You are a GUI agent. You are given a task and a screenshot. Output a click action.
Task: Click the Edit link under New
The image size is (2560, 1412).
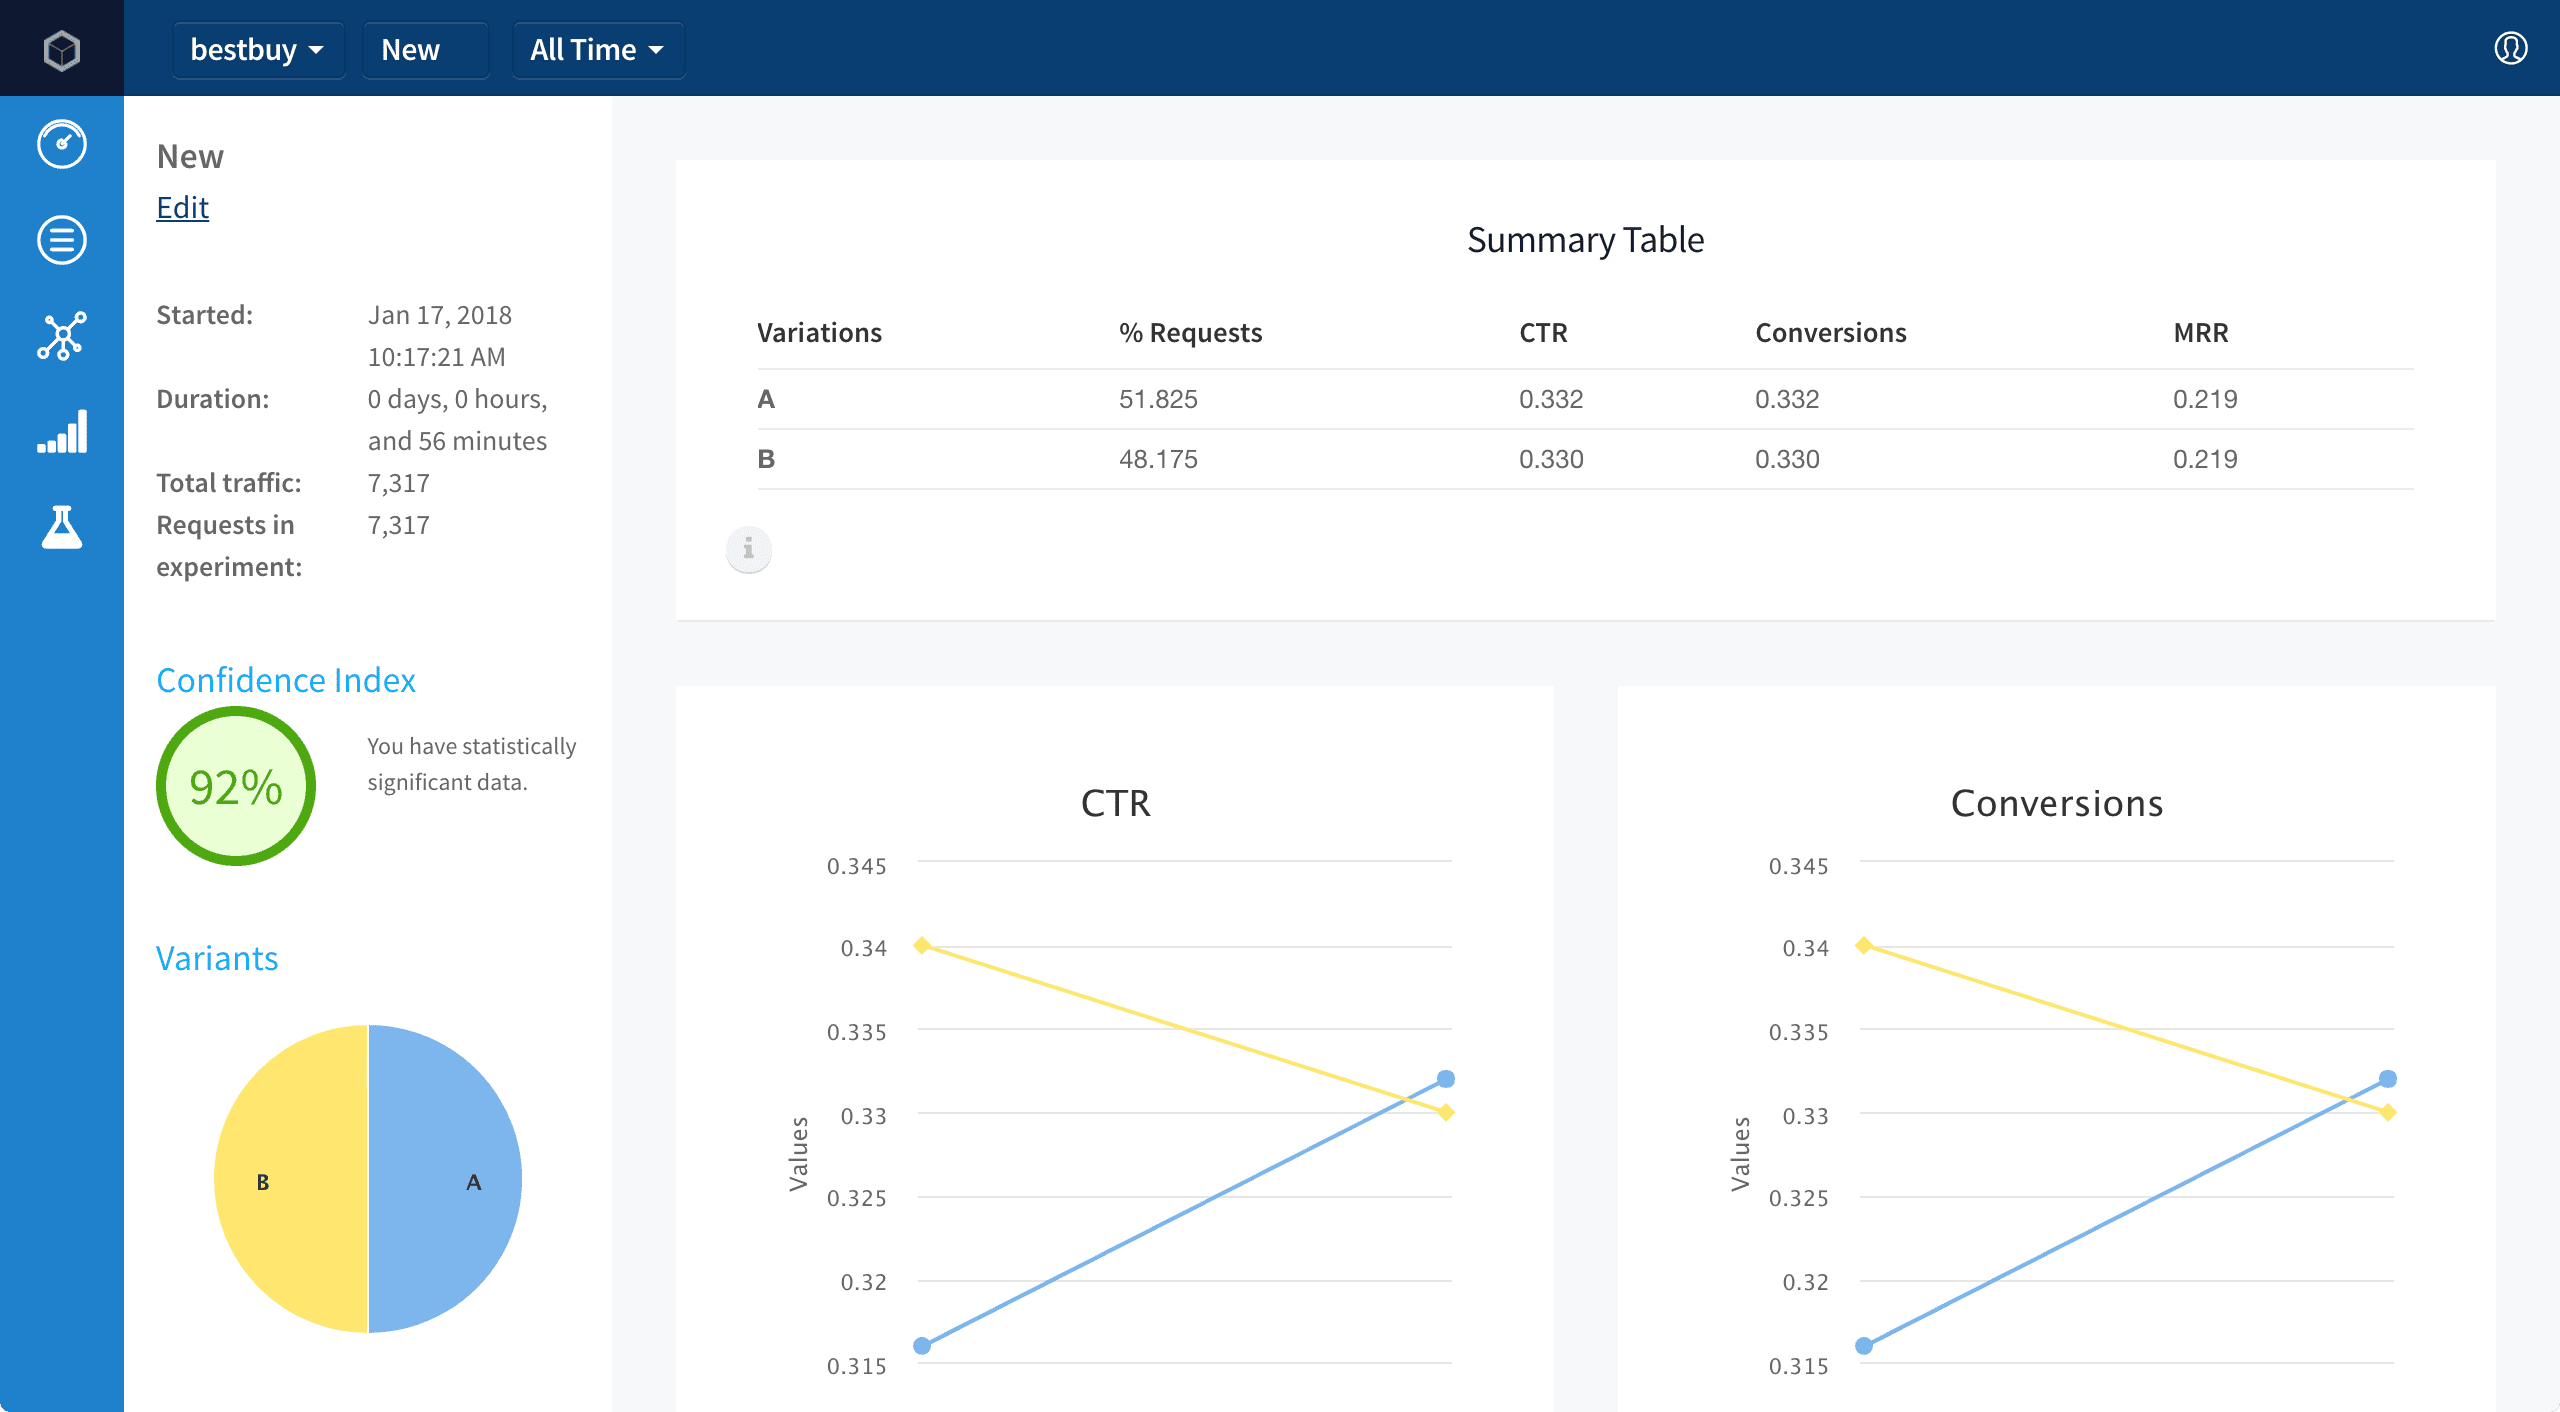click(182, 207)
